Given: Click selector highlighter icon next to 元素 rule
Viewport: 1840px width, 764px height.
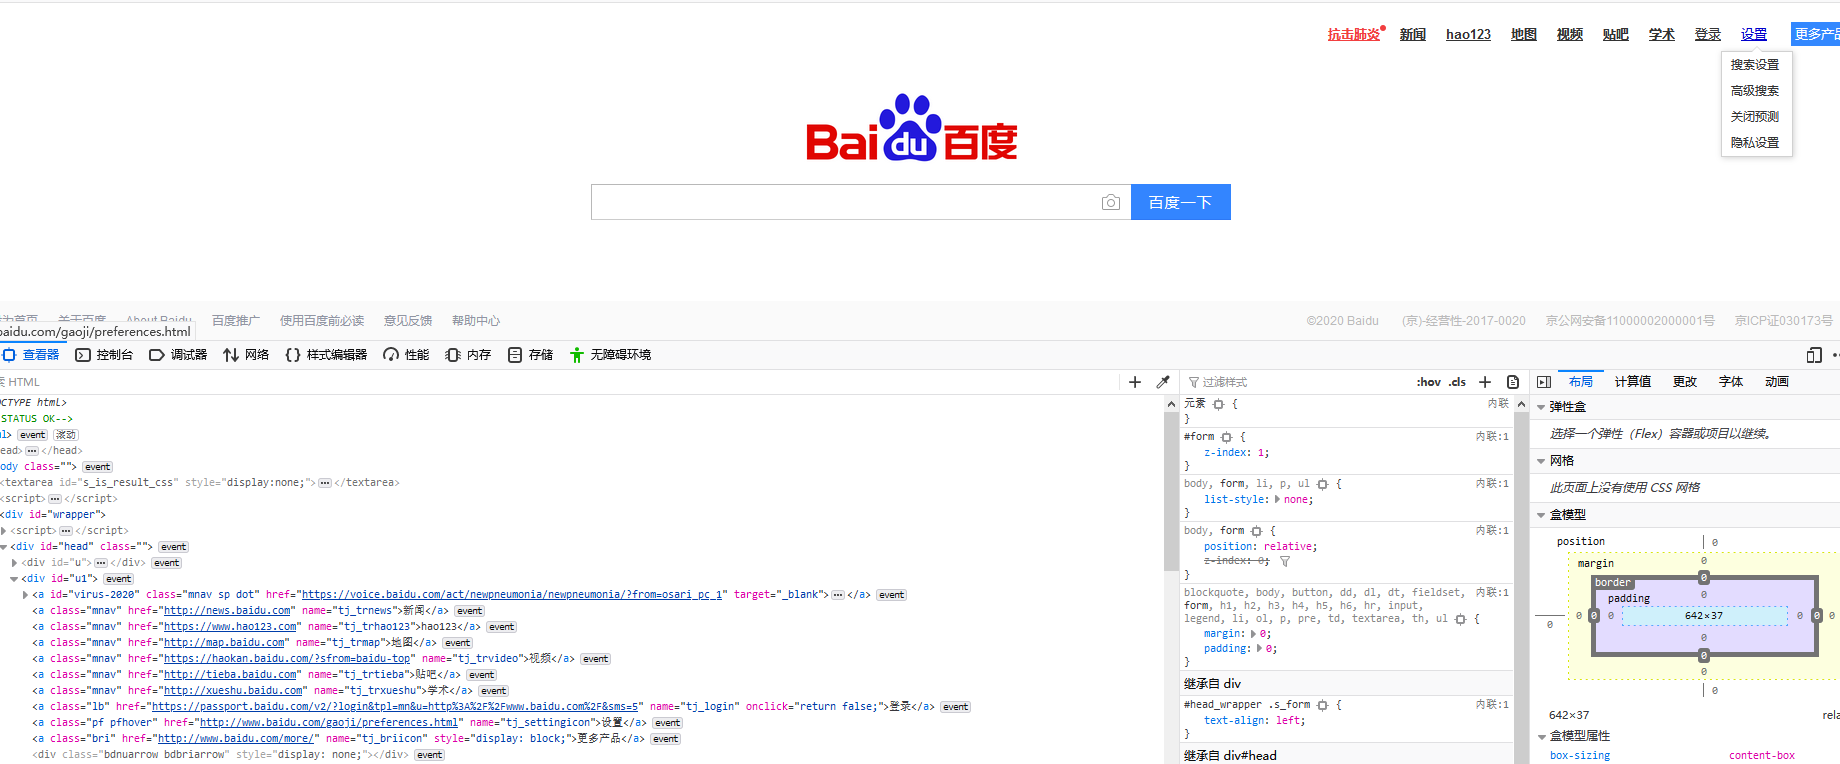Looking at the screenshot, I should (x=1218, y=404).
